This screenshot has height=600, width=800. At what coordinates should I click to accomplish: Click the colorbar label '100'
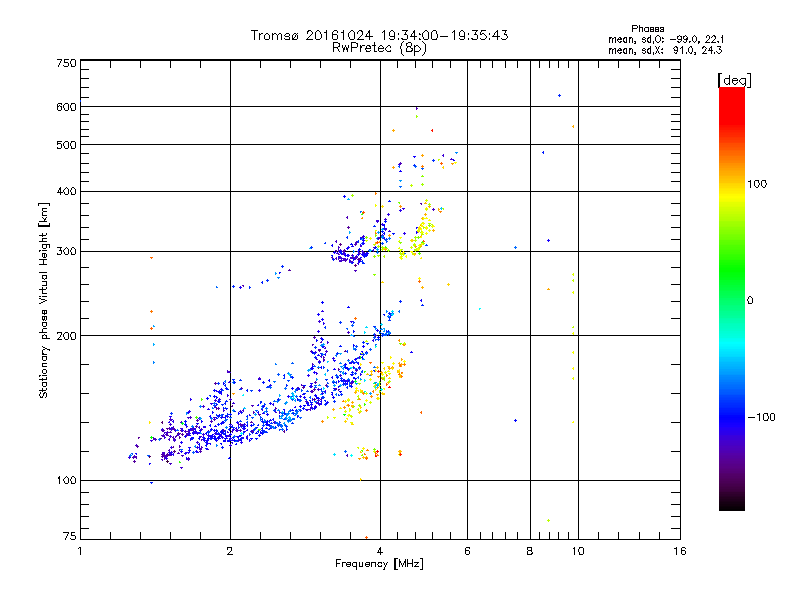point(757,184)
